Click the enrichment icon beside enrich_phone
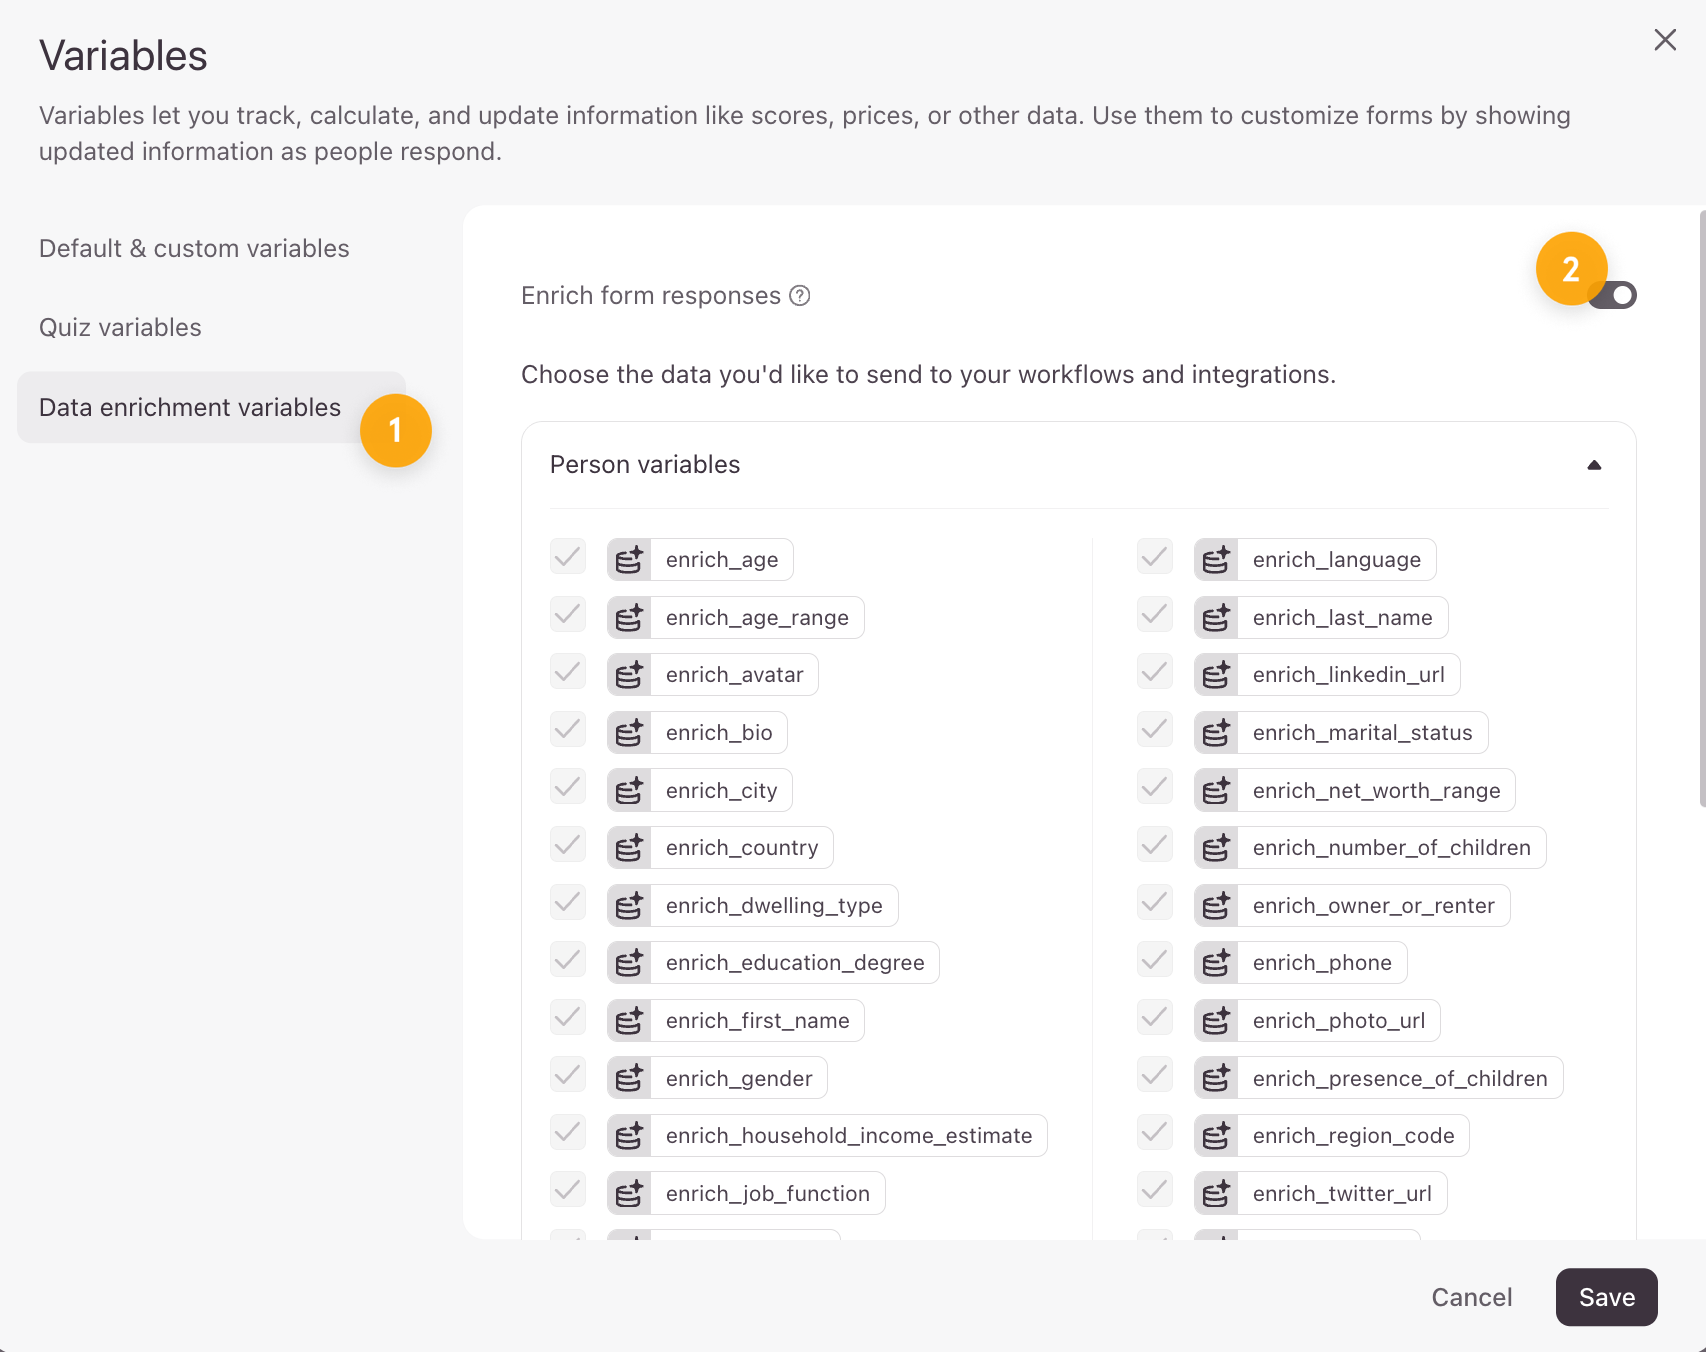The height and width of the screenshot is (1352, 1706). (x=1216, y=963)
